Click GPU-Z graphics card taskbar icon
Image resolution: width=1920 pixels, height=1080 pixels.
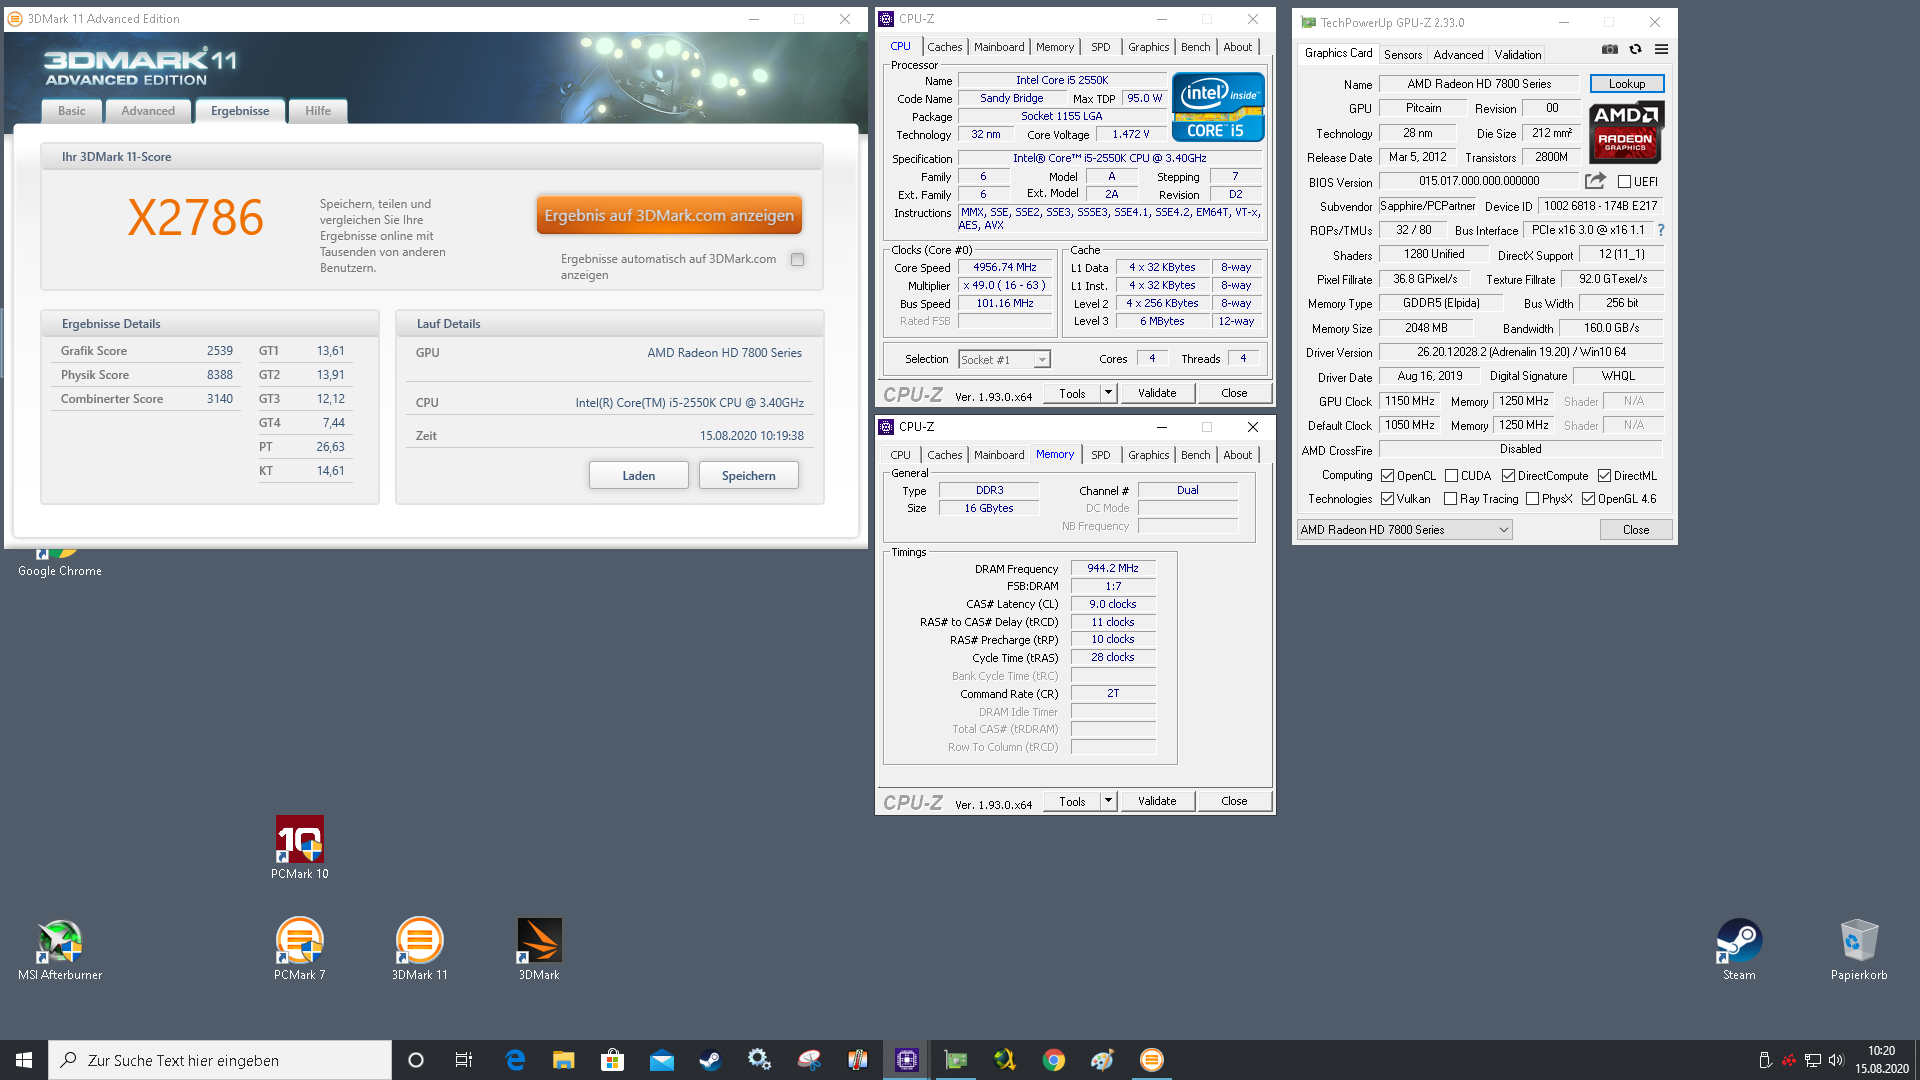point(956,1060)
